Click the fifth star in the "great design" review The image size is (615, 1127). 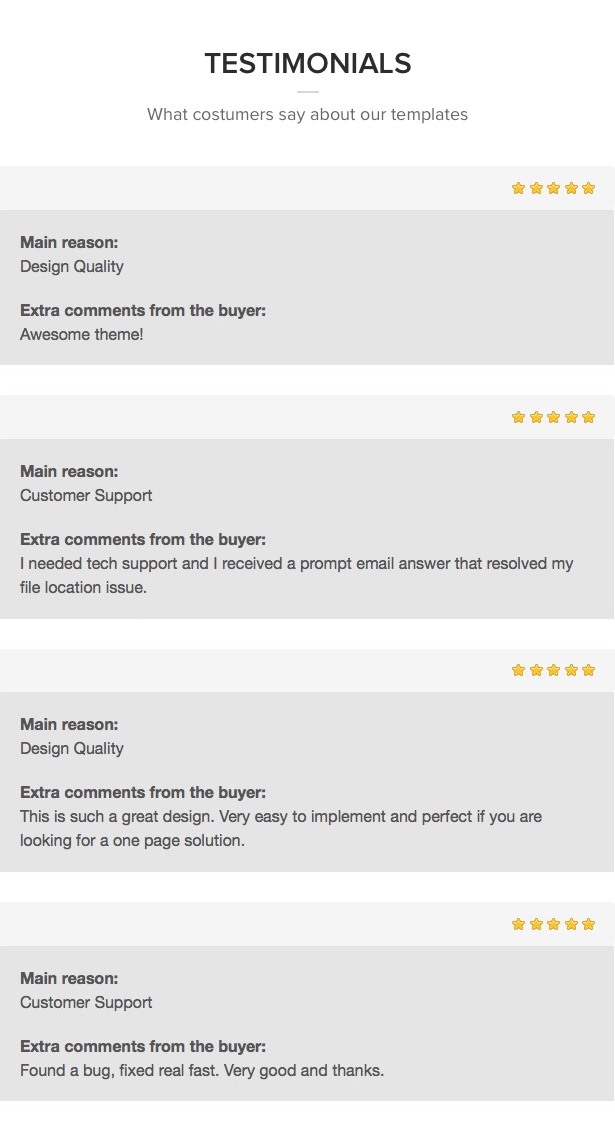[x=588, y=670]
